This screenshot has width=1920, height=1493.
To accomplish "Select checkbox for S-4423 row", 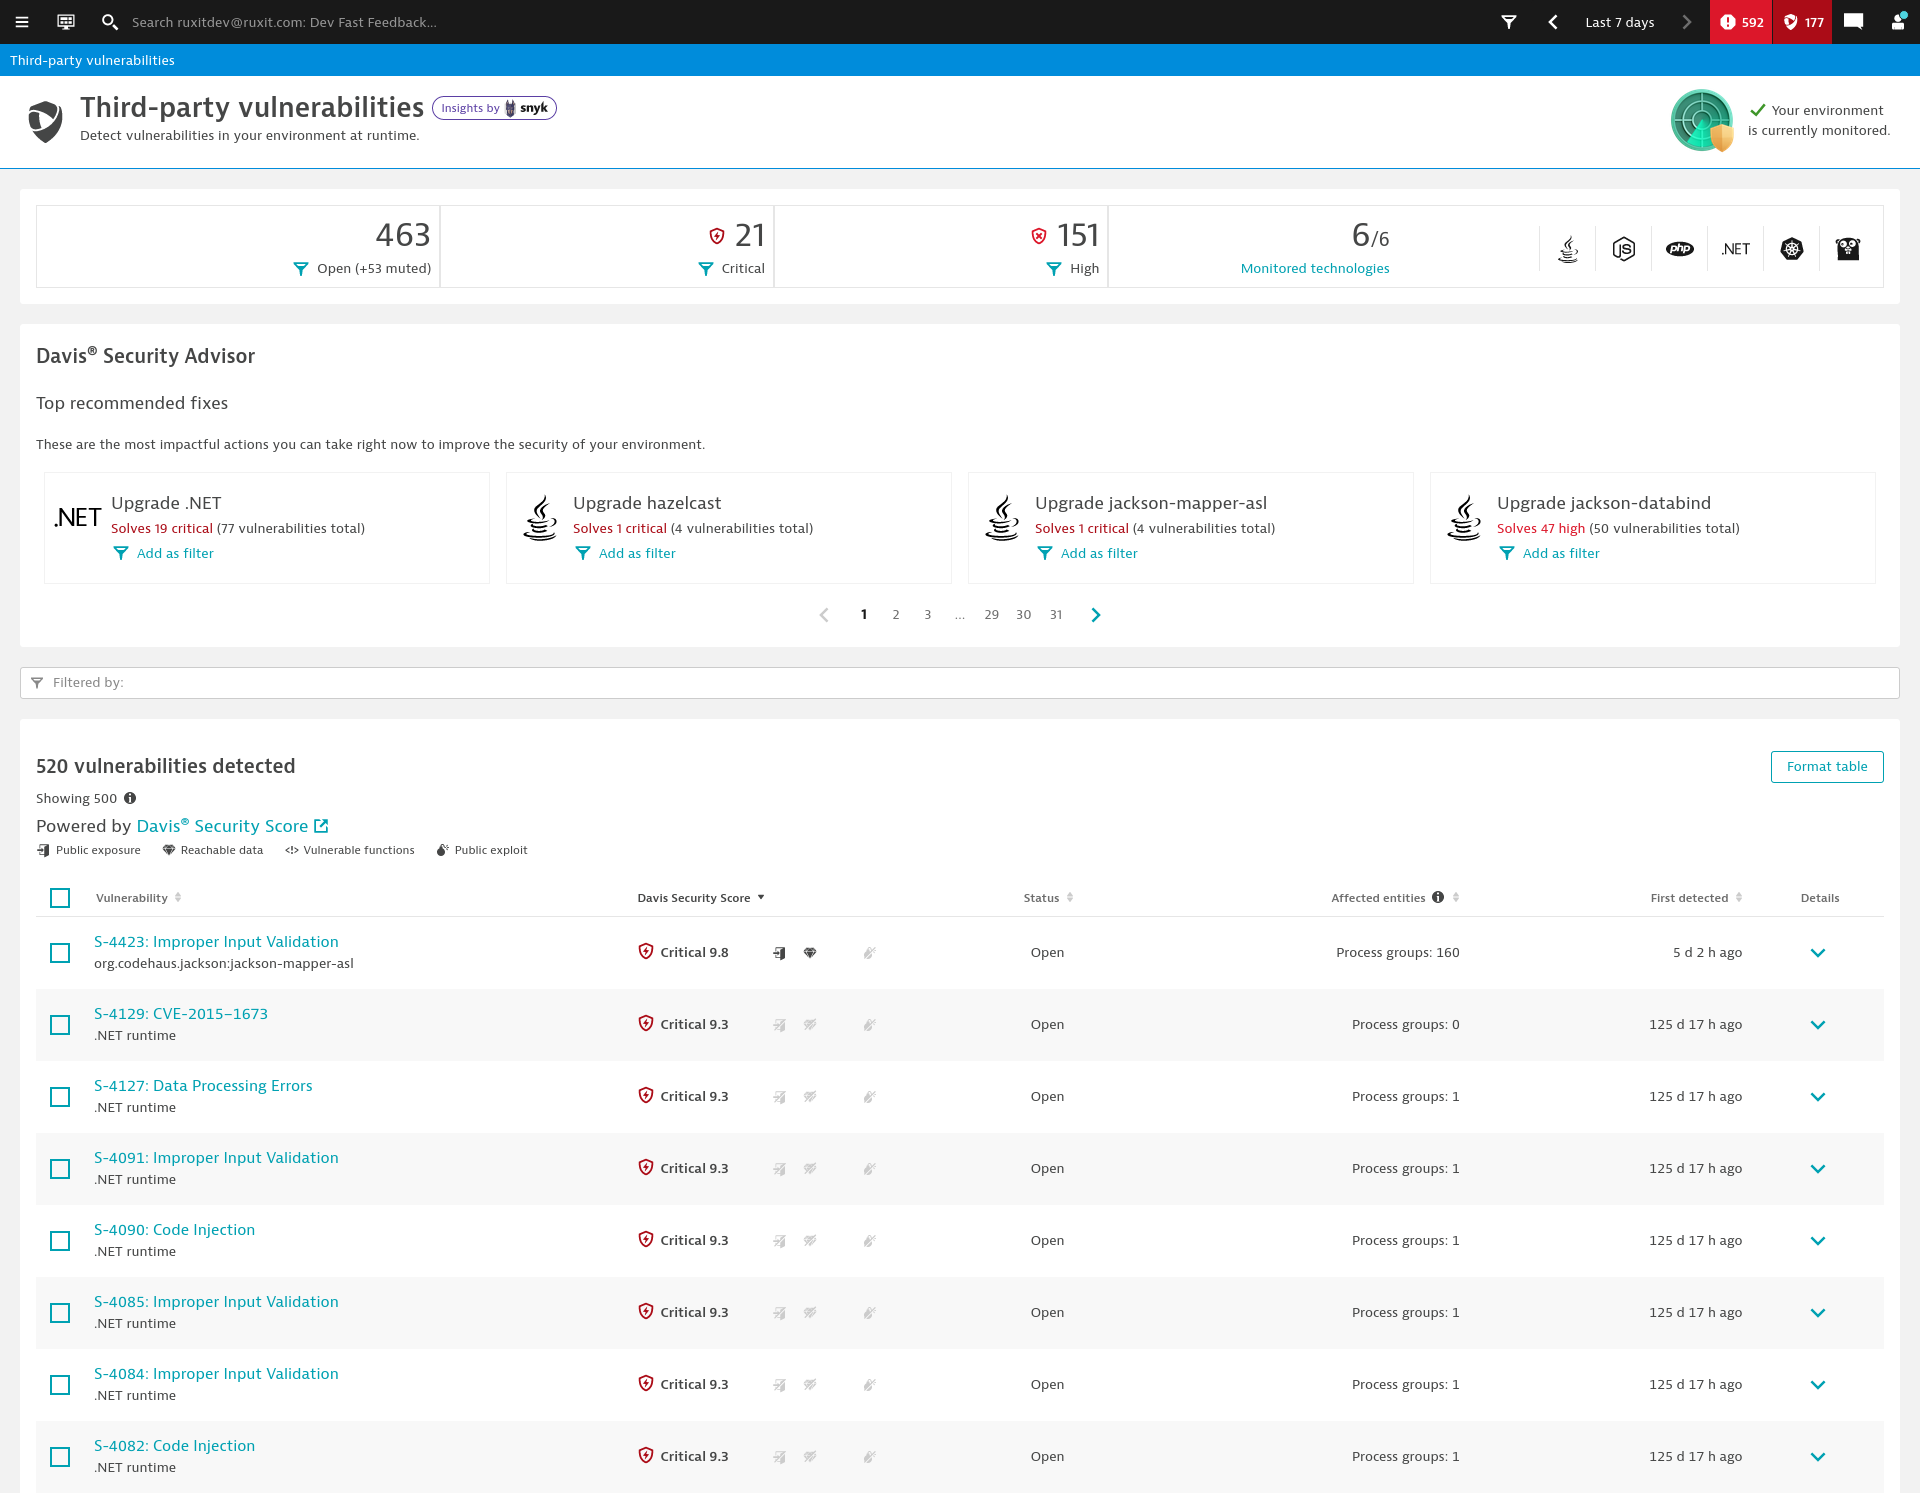I will pos(60,953).
